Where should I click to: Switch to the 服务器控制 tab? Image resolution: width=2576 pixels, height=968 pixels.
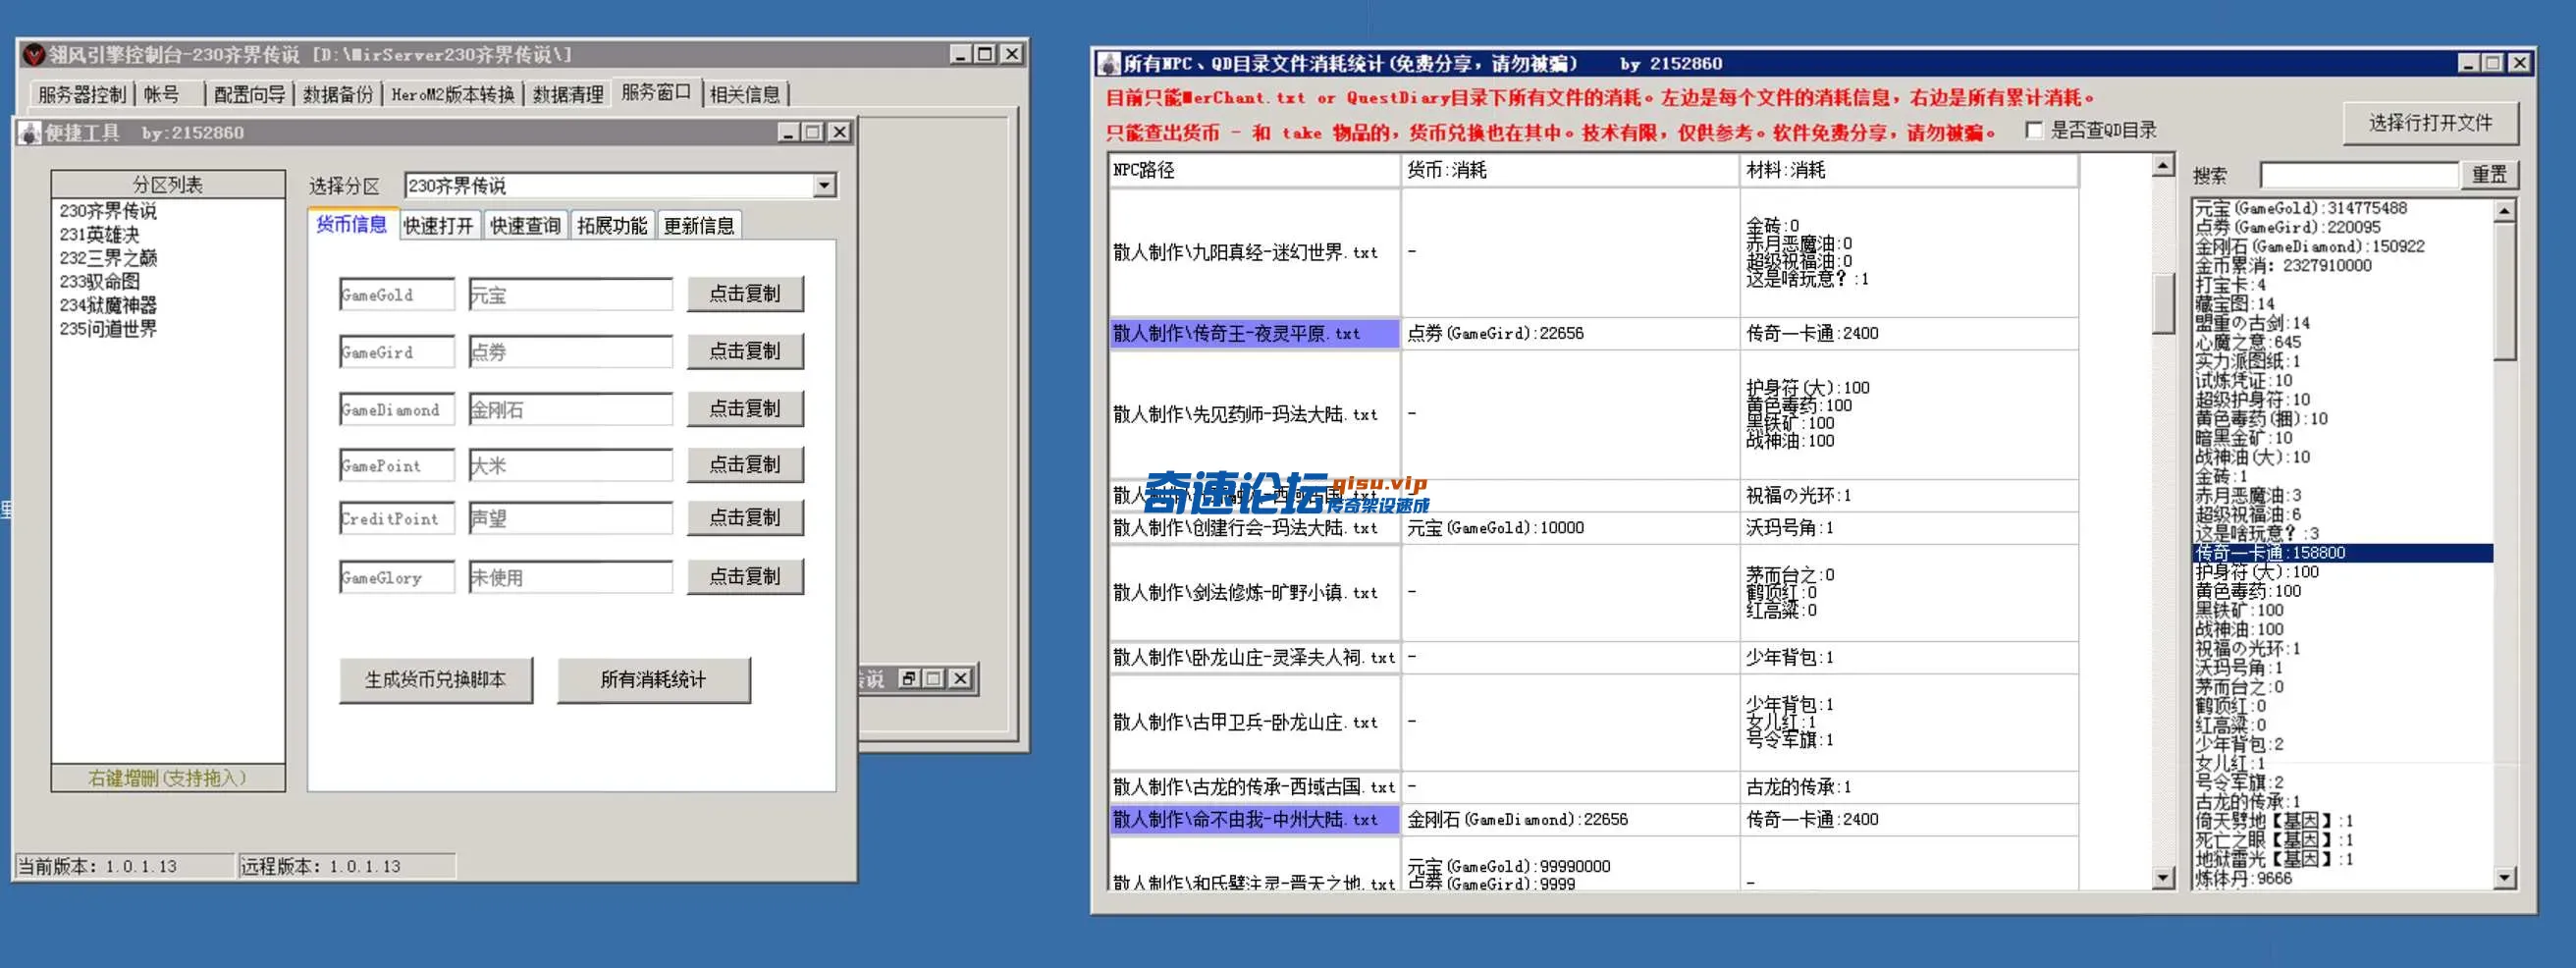pyautogui.click(x=82, y=94)
